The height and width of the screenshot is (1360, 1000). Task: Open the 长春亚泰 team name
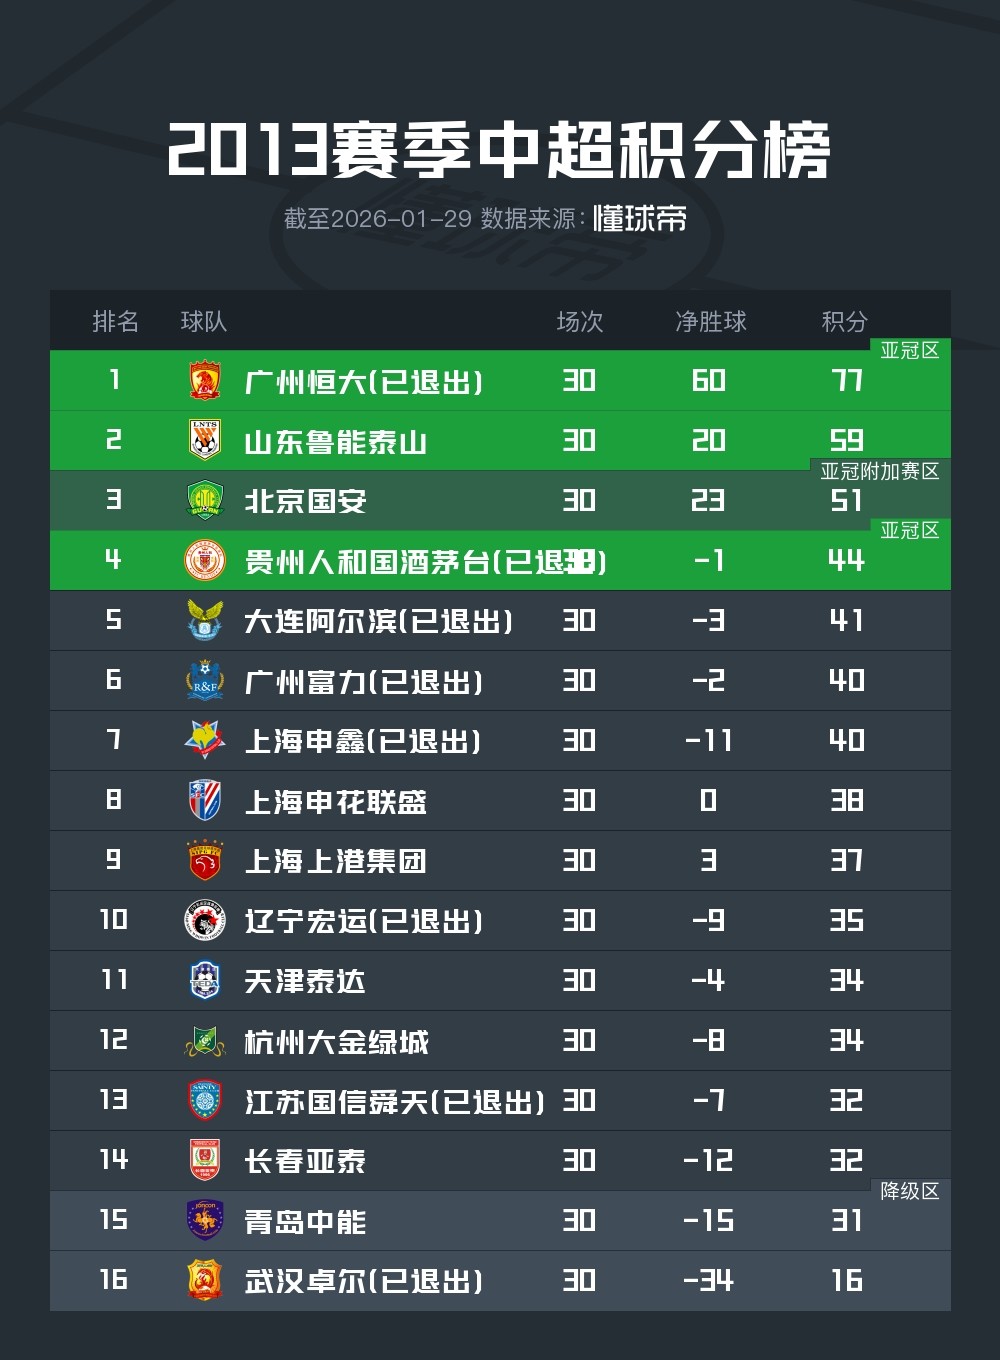click(x=305, y=1161)
